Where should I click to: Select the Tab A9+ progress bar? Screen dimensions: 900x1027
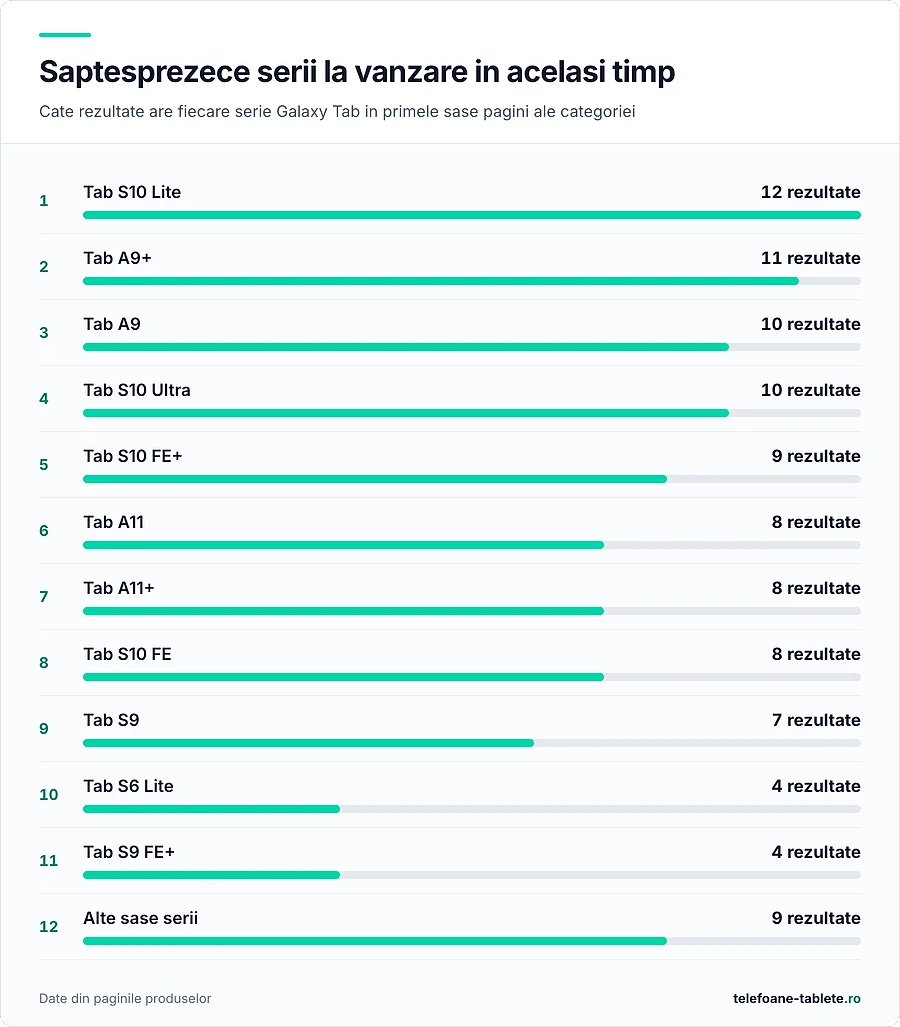[x=472, y=281]
